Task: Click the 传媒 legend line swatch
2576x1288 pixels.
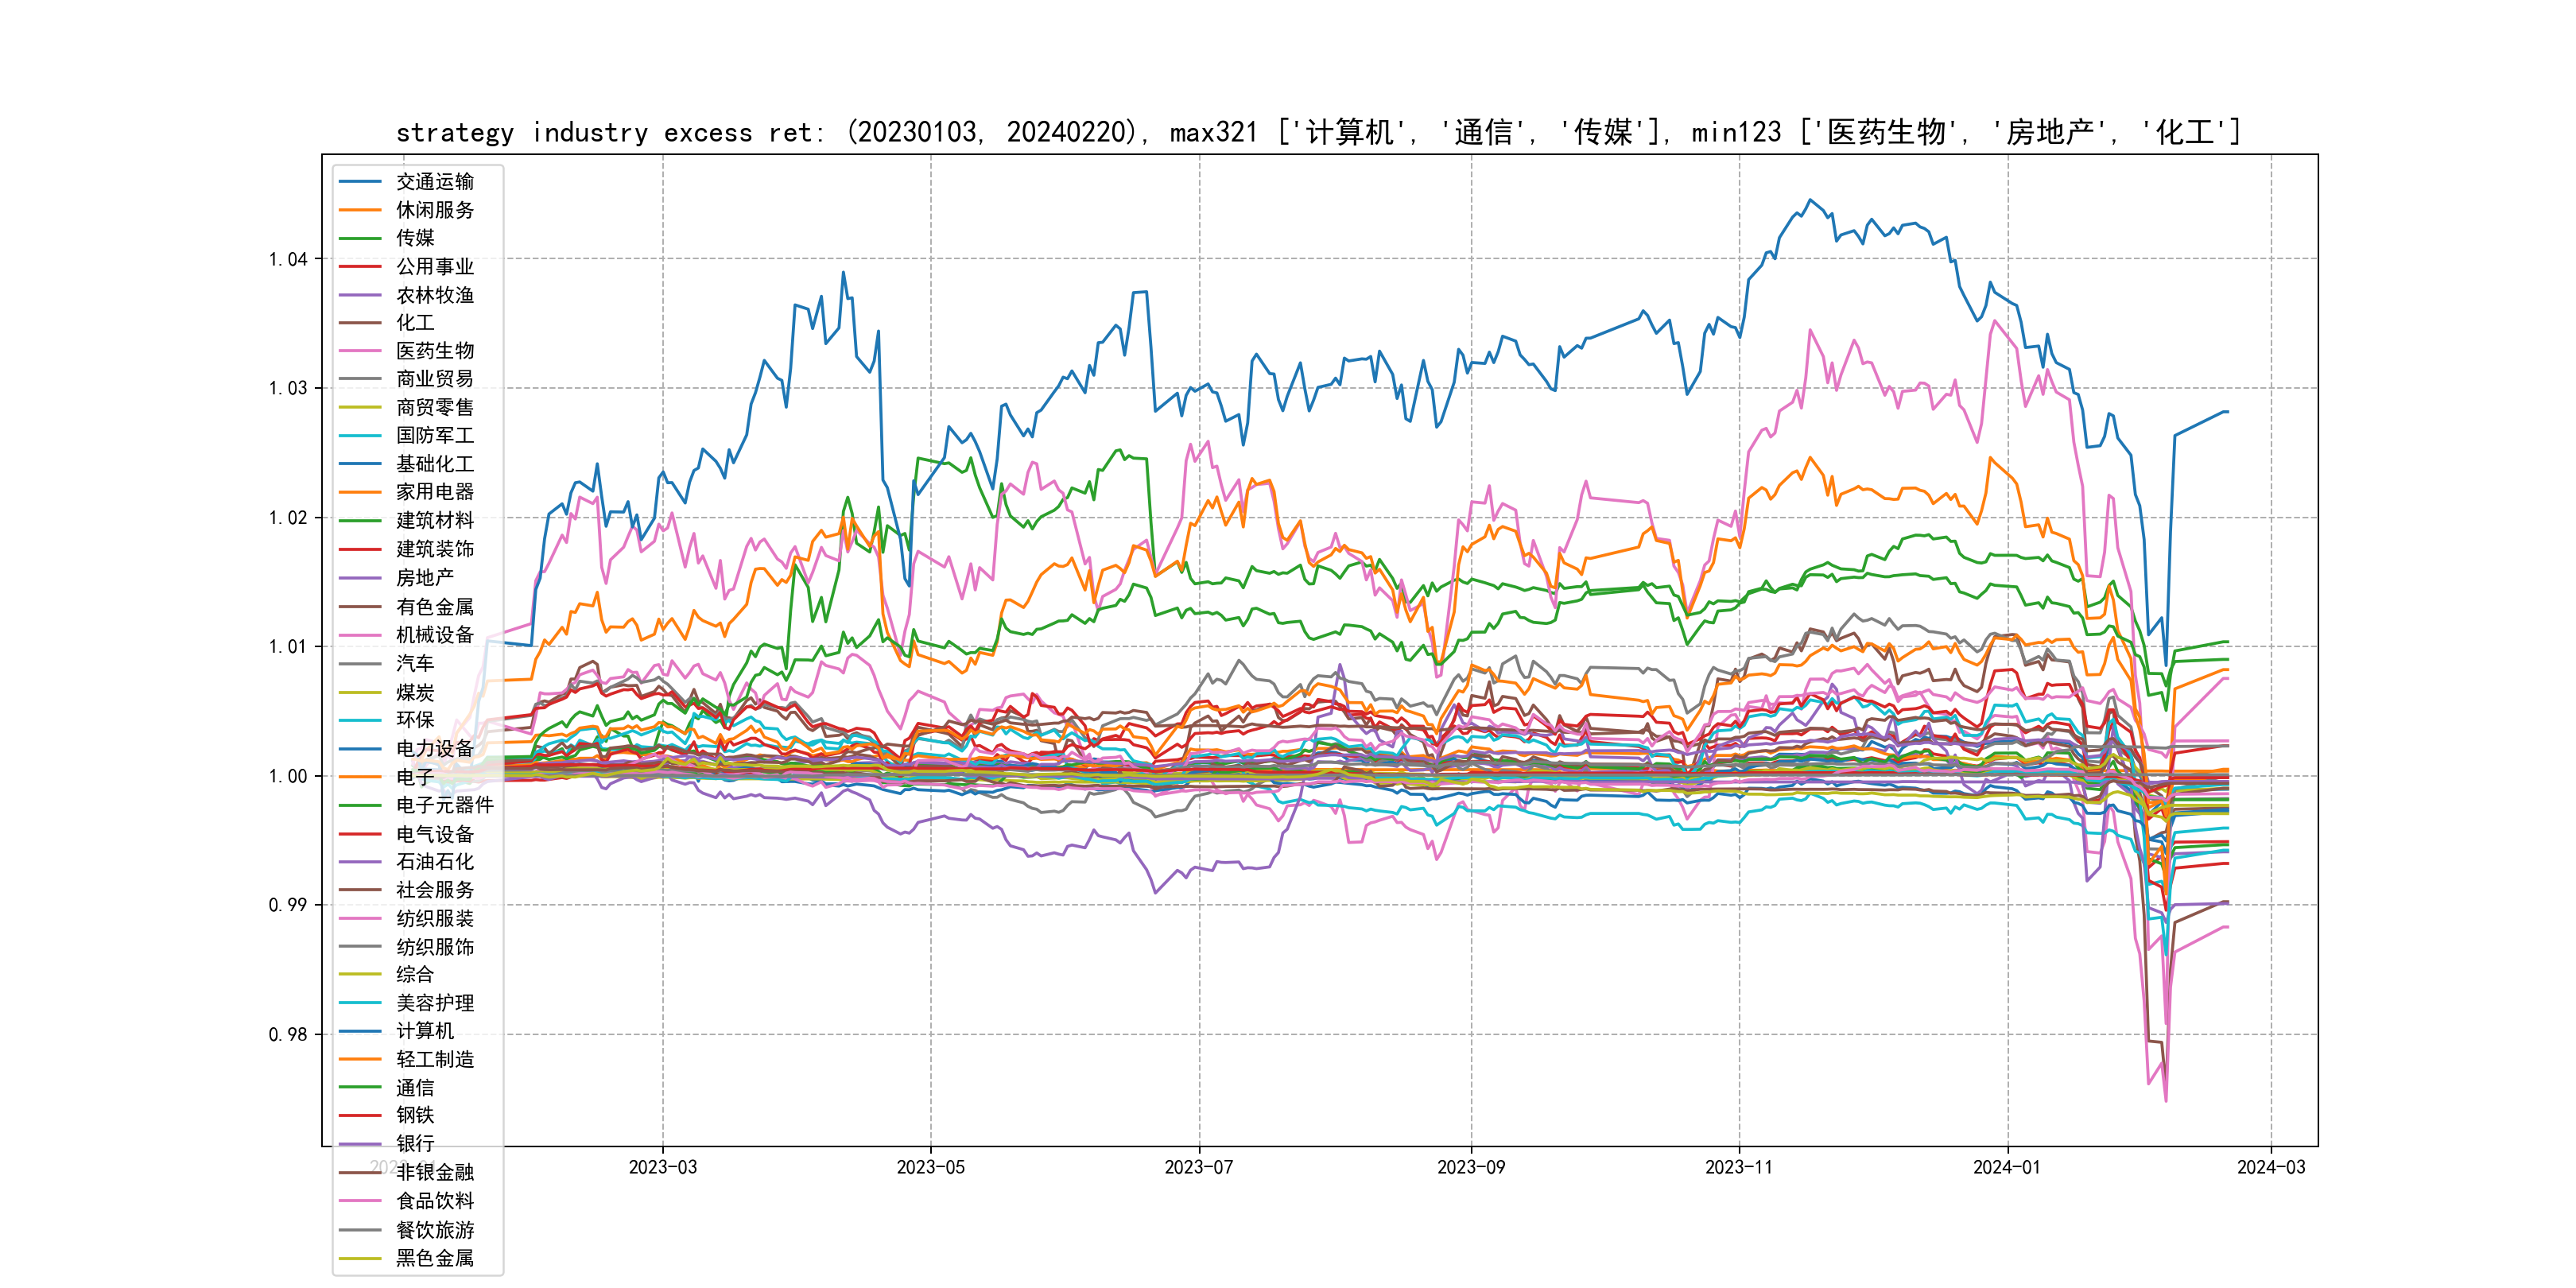Action: point(360,238)
